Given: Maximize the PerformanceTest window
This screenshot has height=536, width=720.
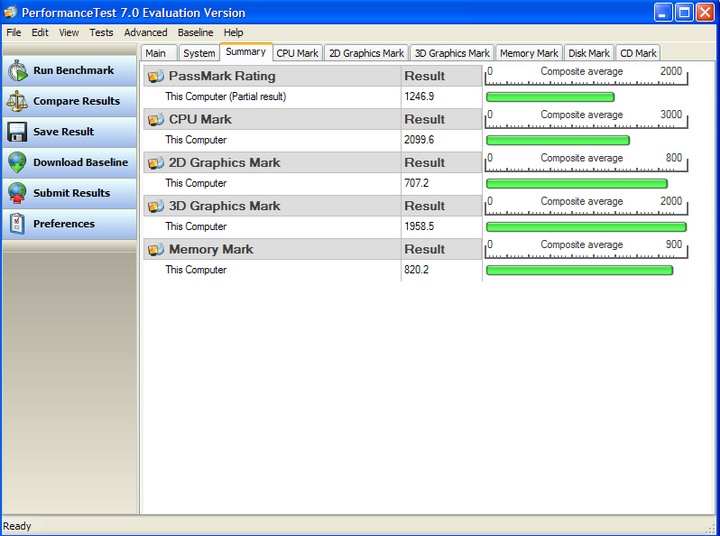Looking at the screenshot, I should 684,12.
